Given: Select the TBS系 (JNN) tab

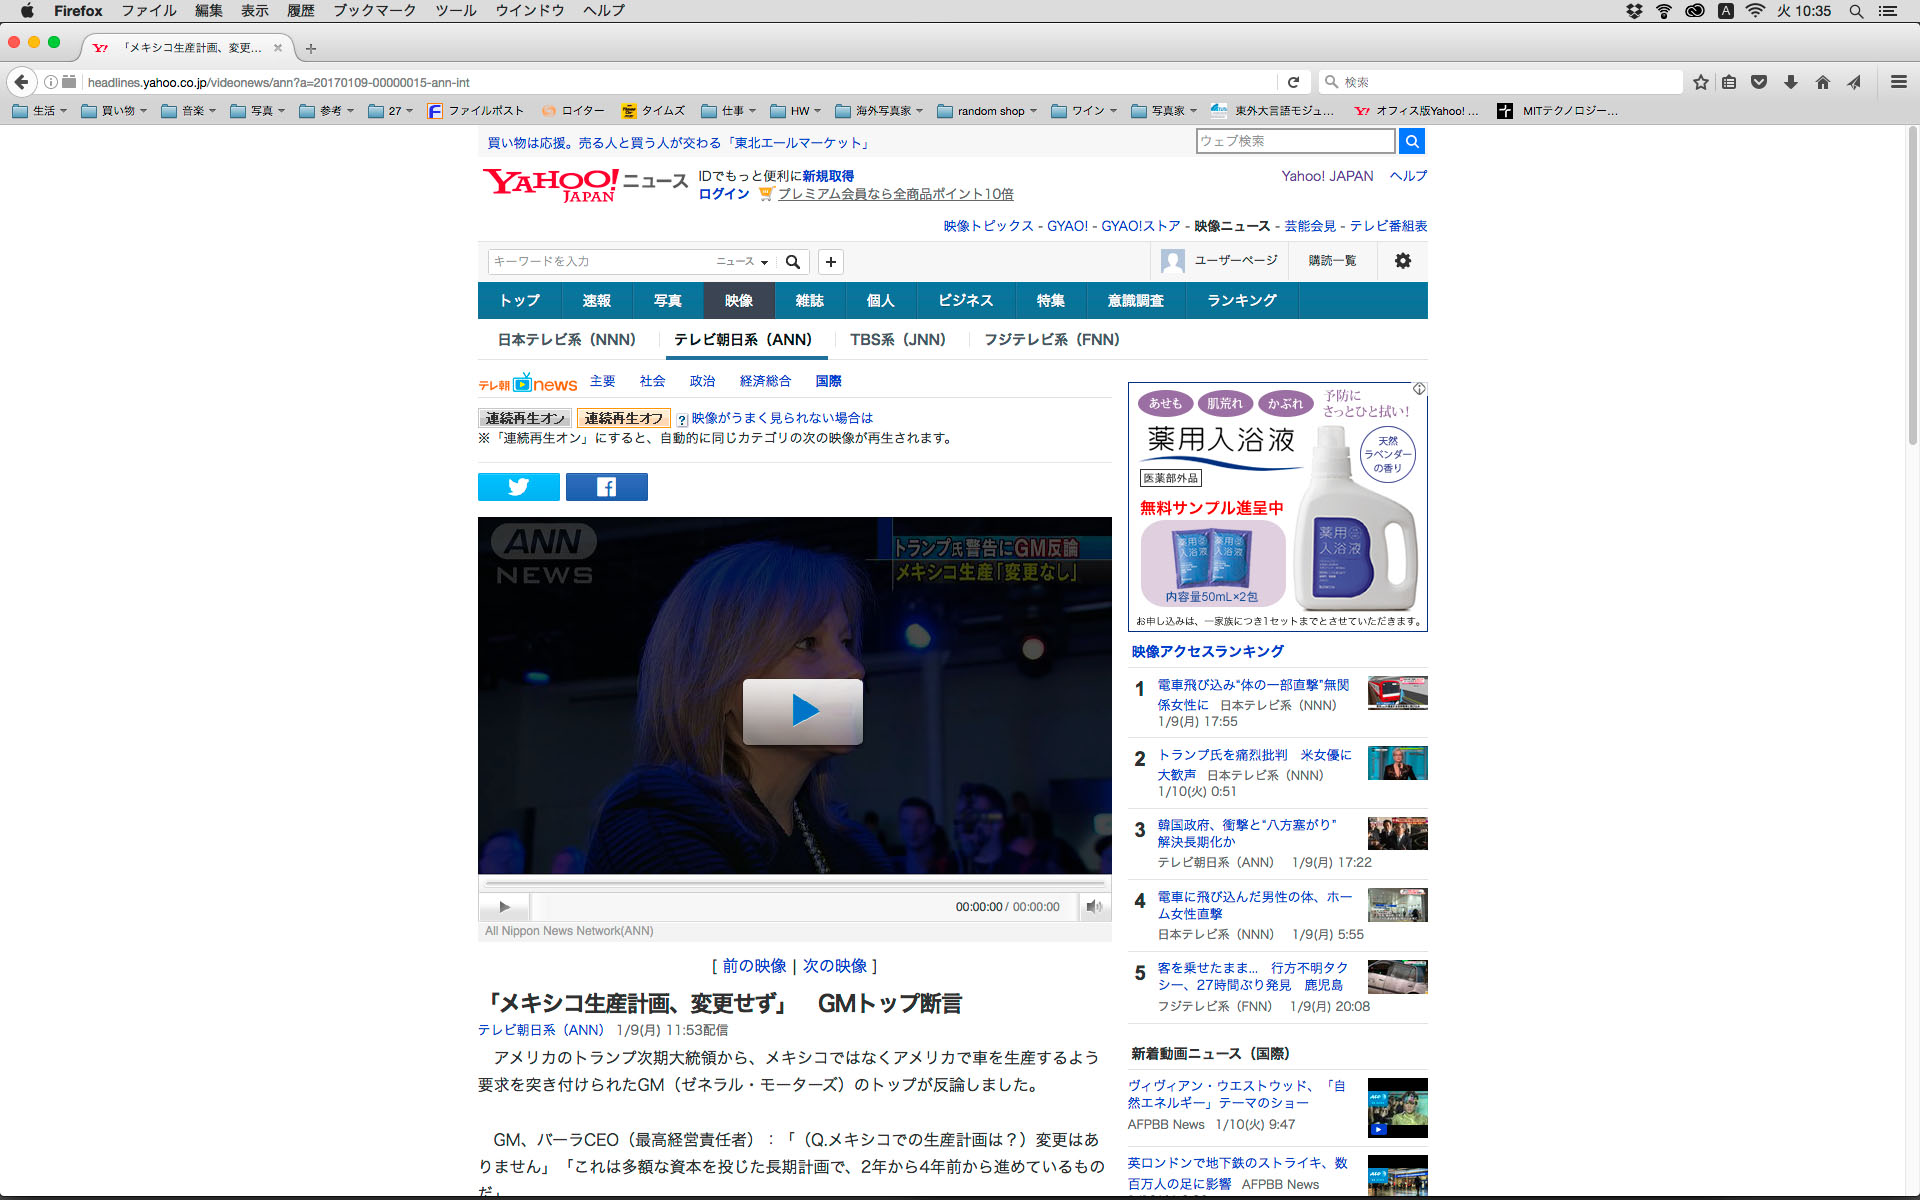Looking at the screenshot, I should [x=897, y=340].
